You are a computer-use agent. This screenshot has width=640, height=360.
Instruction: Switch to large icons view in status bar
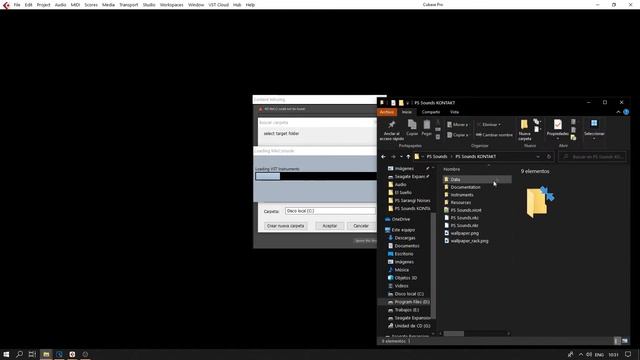pos(625,341)
